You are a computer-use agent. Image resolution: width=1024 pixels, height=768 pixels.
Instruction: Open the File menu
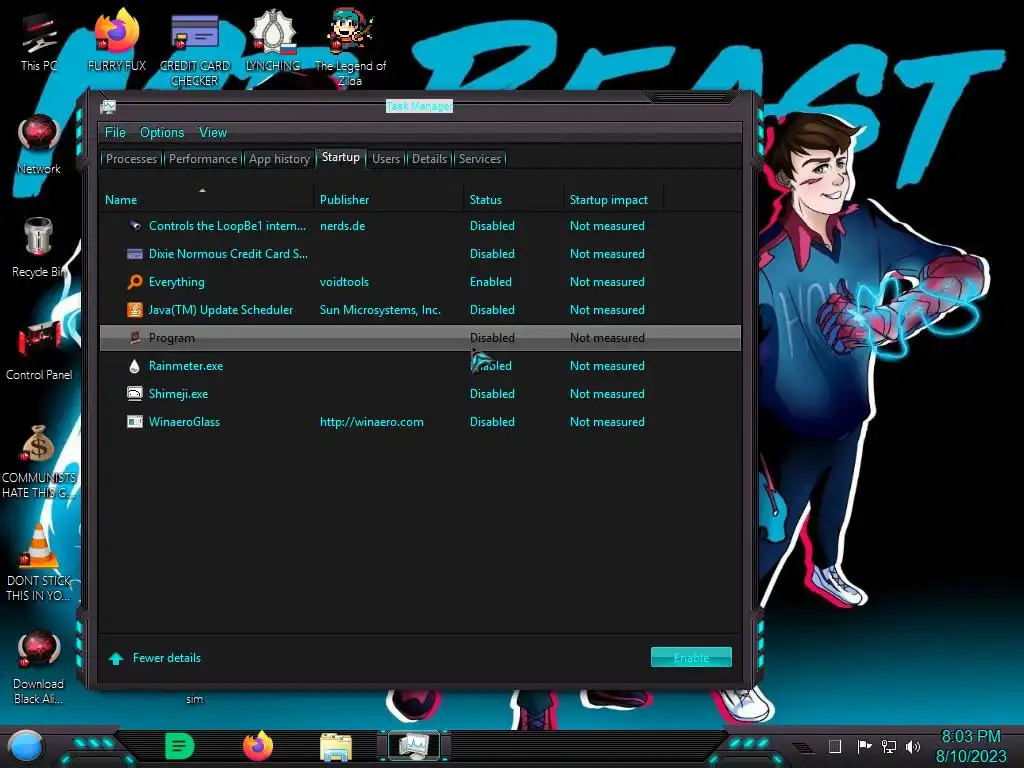pyautogui.click(x=115, y=133)
